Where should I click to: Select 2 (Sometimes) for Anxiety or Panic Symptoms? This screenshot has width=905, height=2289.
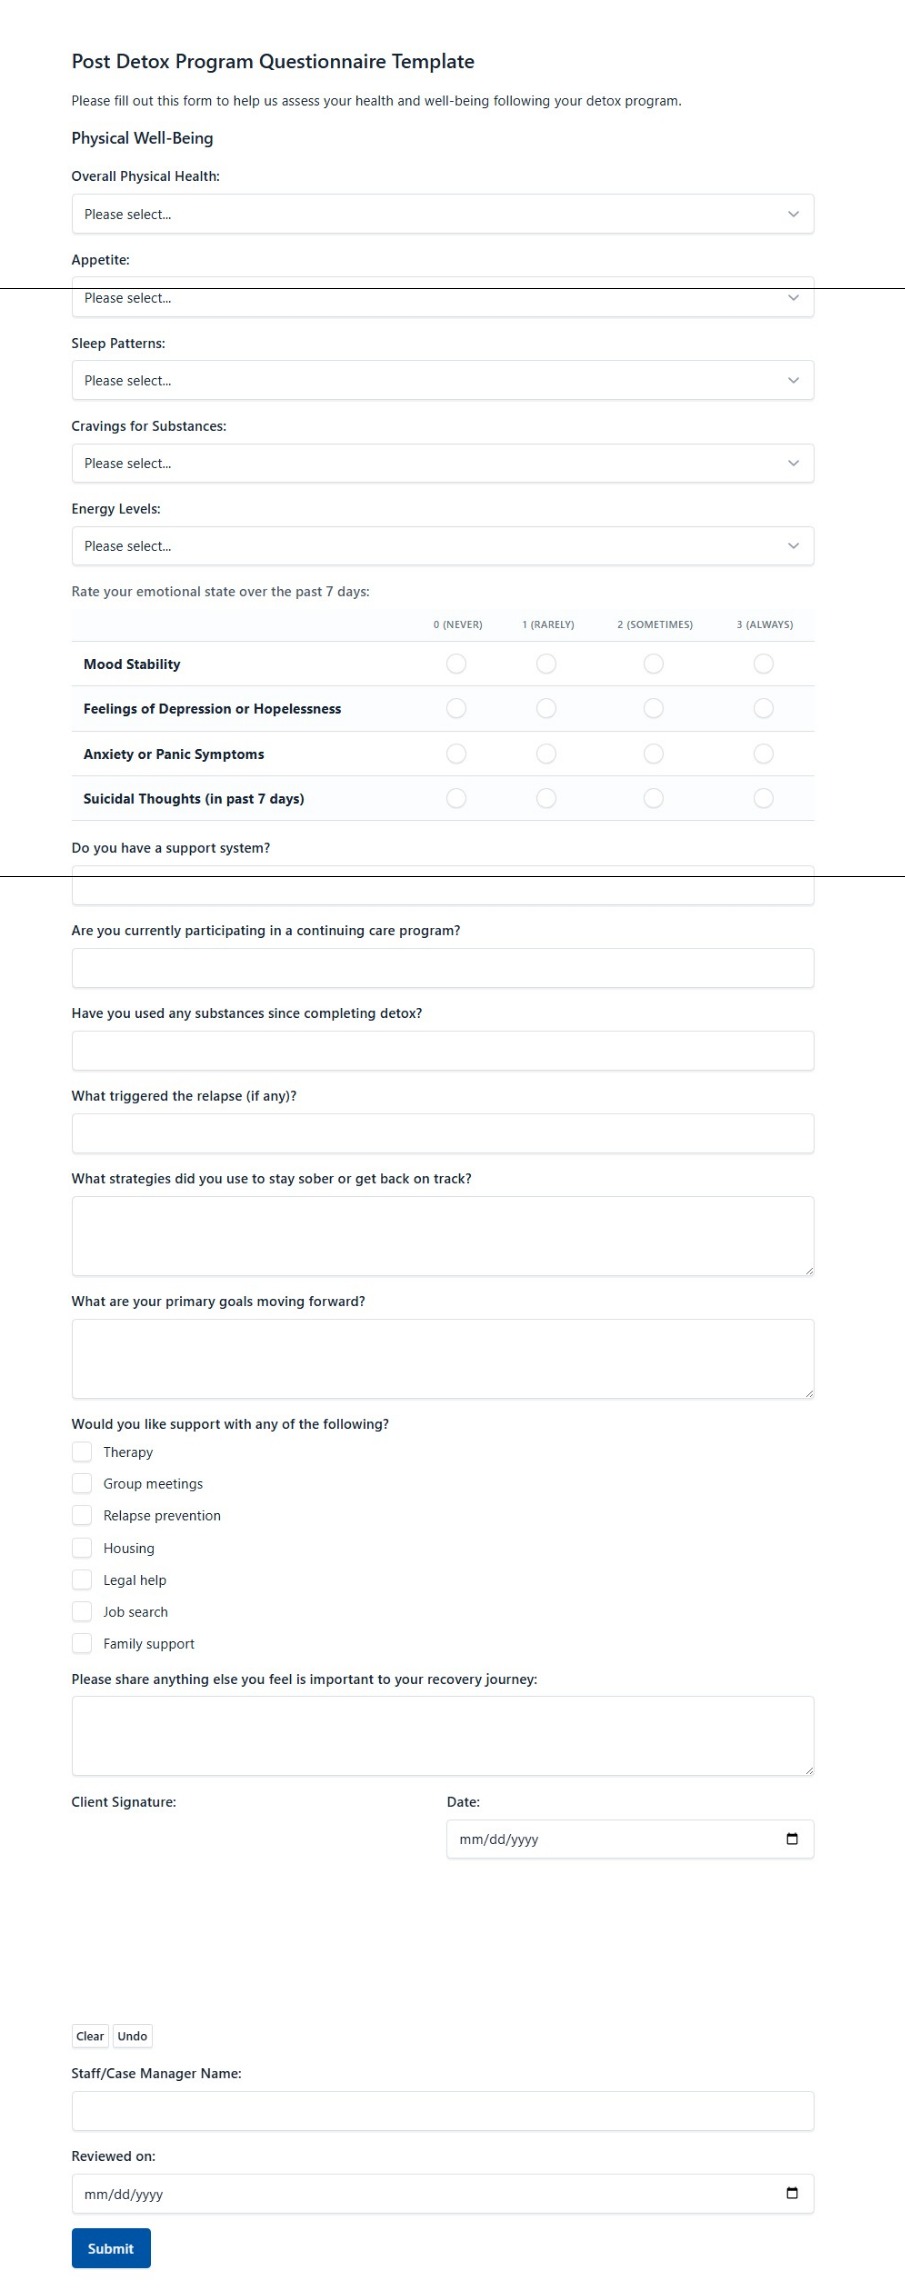click(x=653, y=753)
